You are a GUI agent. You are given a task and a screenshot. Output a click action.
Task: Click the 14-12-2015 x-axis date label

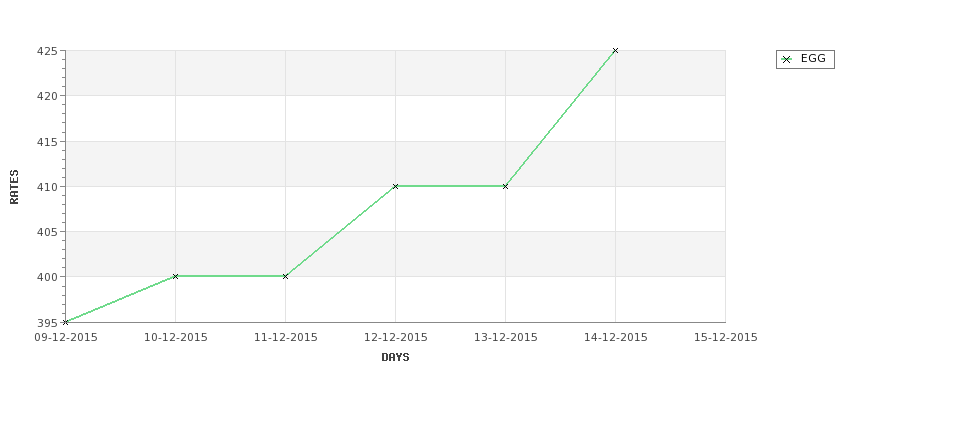click(616, 338)
